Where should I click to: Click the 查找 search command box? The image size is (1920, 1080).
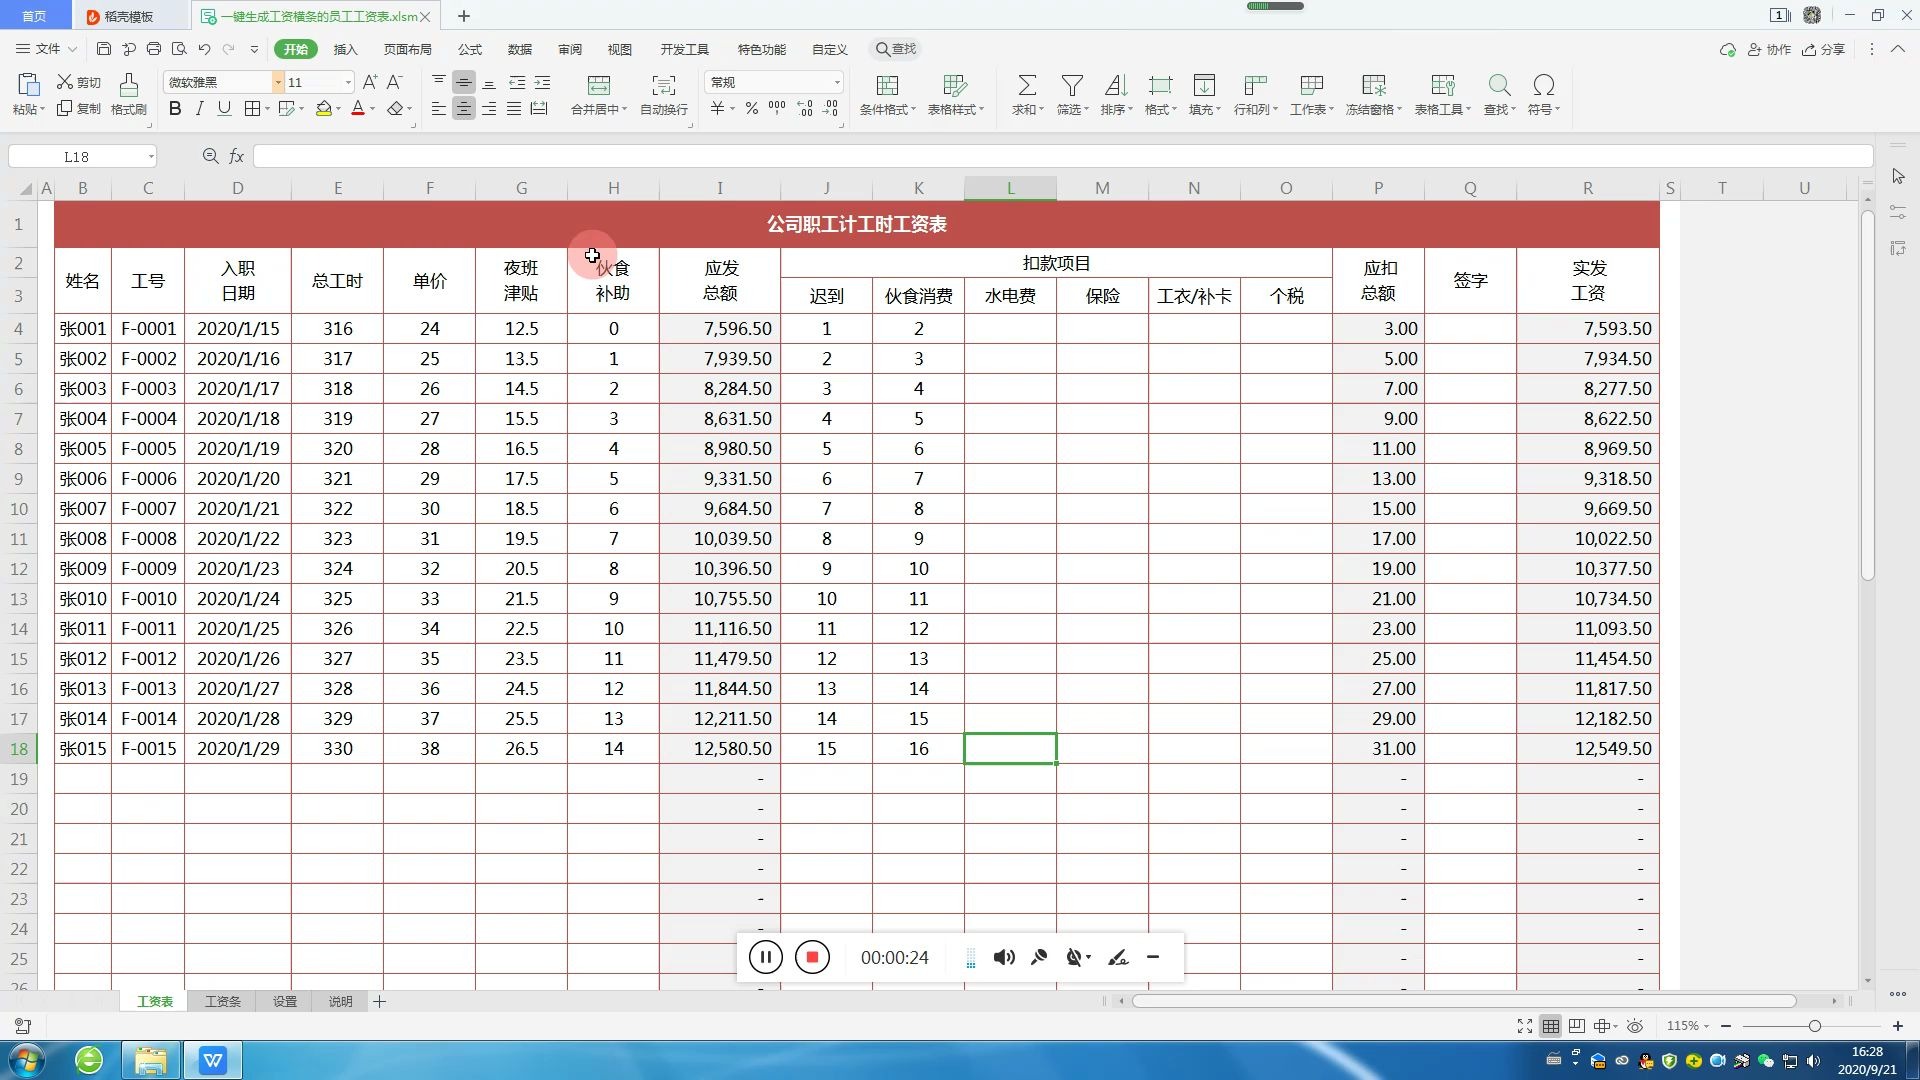tap(896, 49)
